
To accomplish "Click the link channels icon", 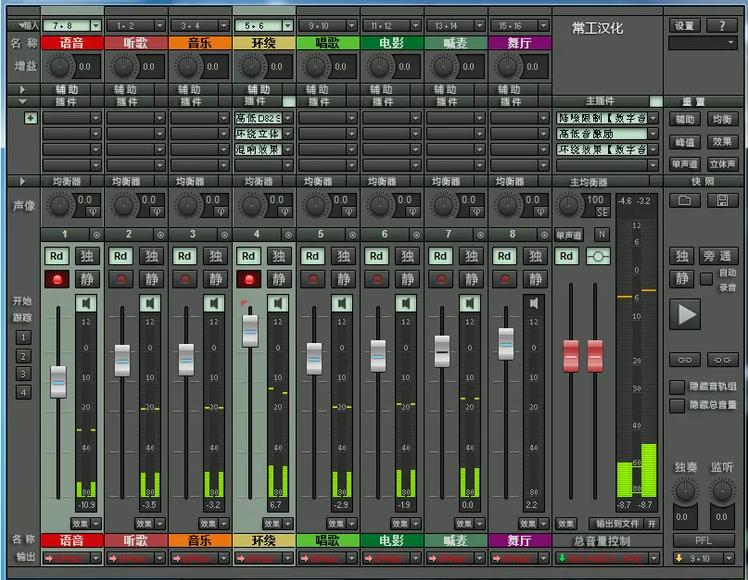I will point(685,360).
